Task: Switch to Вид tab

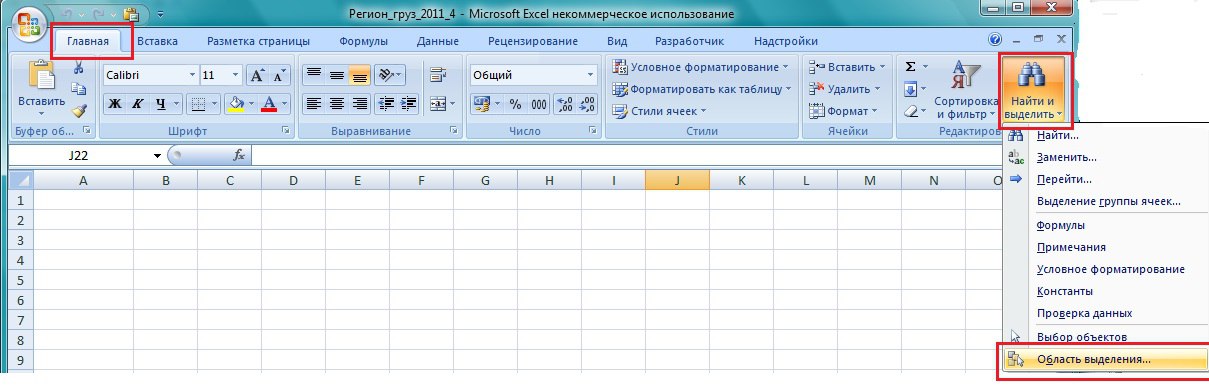Action: (617, 41)
